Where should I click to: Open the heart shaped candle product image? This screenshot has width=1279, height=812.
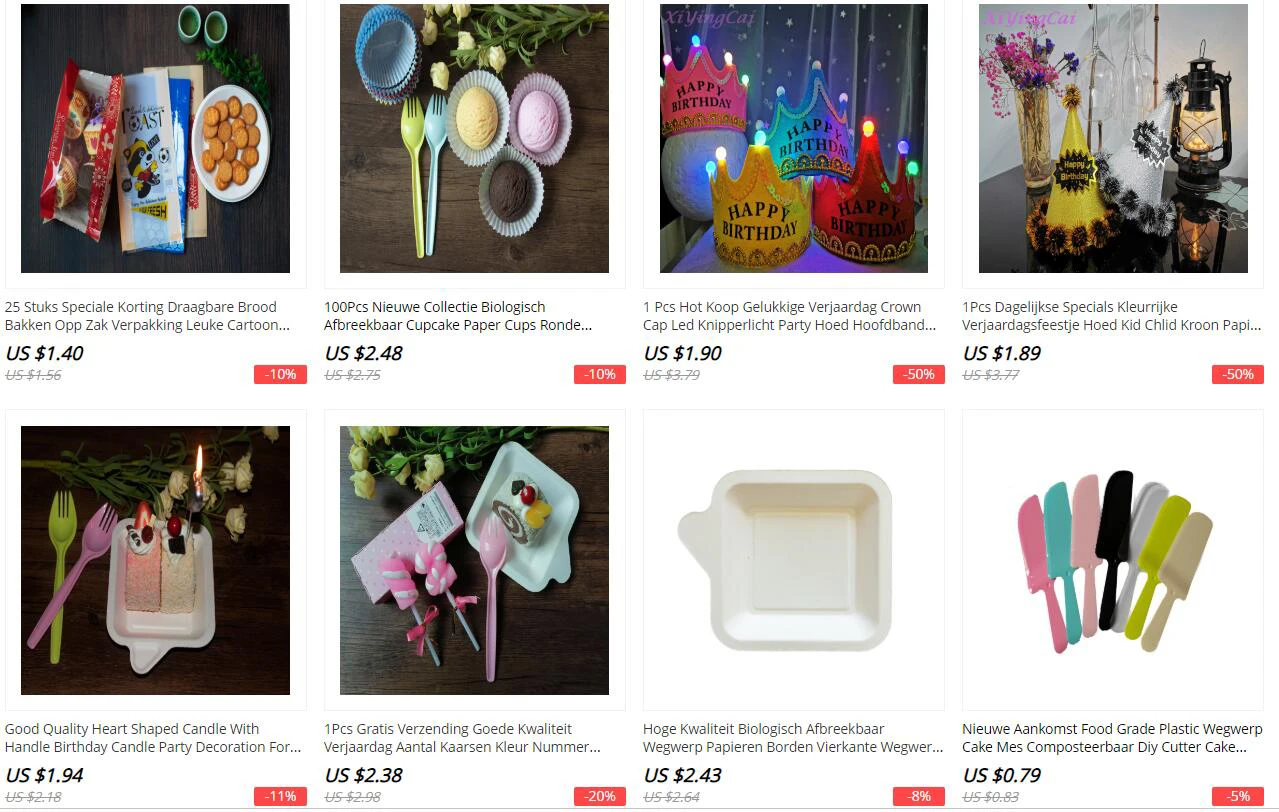[155, 560]
